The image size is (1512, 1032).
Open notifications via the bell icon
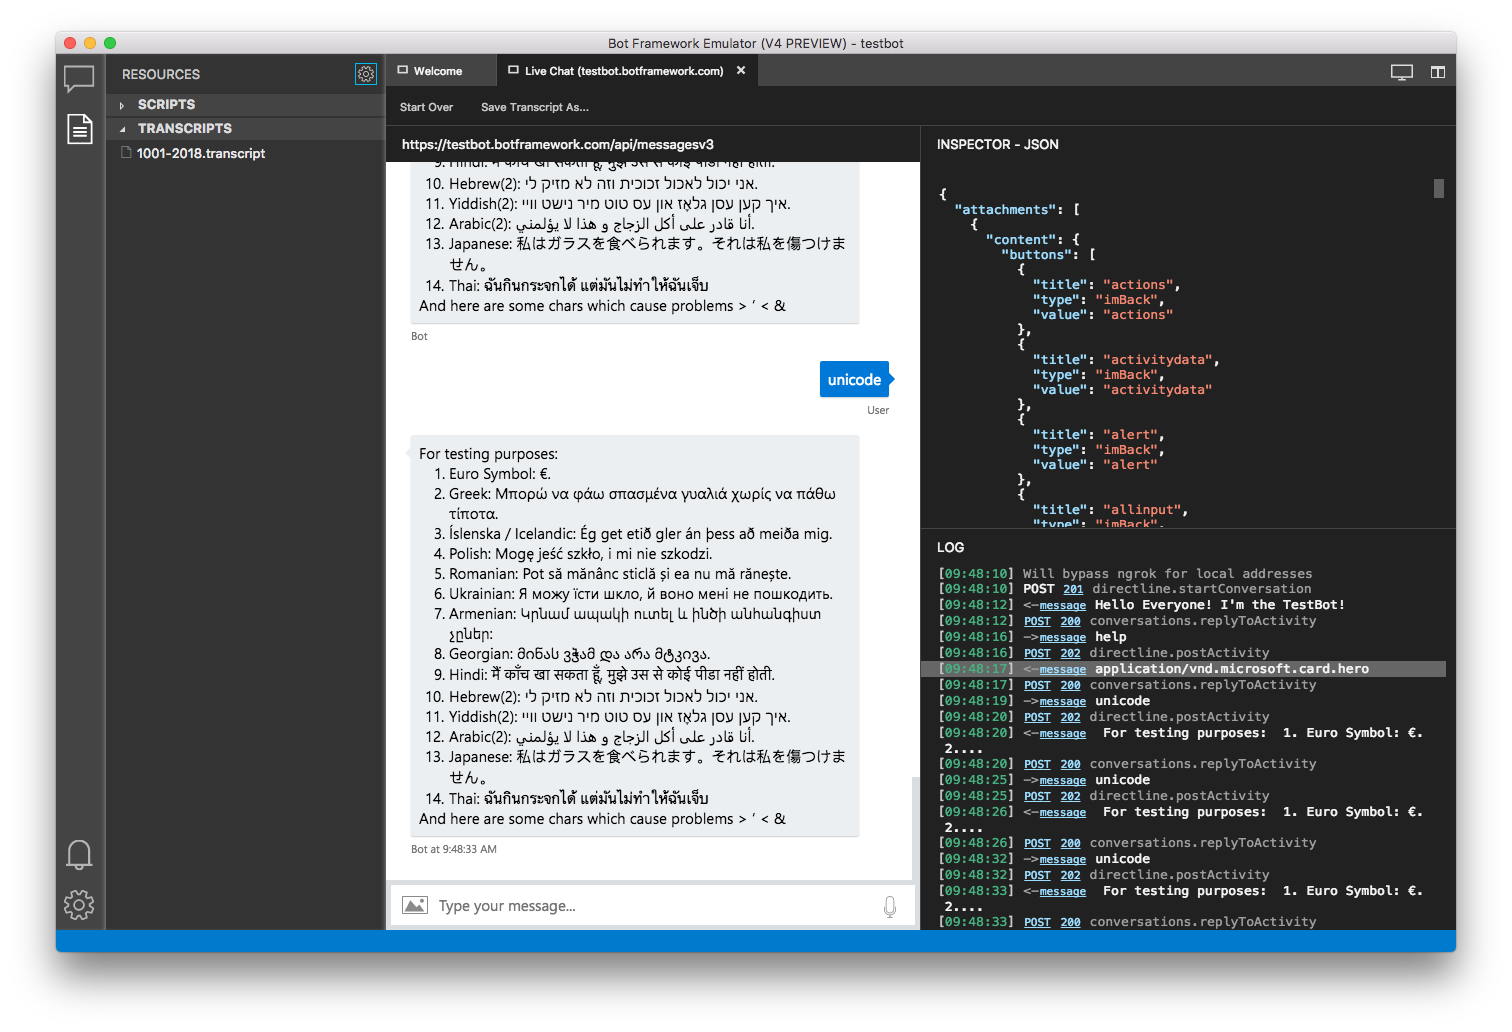pos(79,855)
